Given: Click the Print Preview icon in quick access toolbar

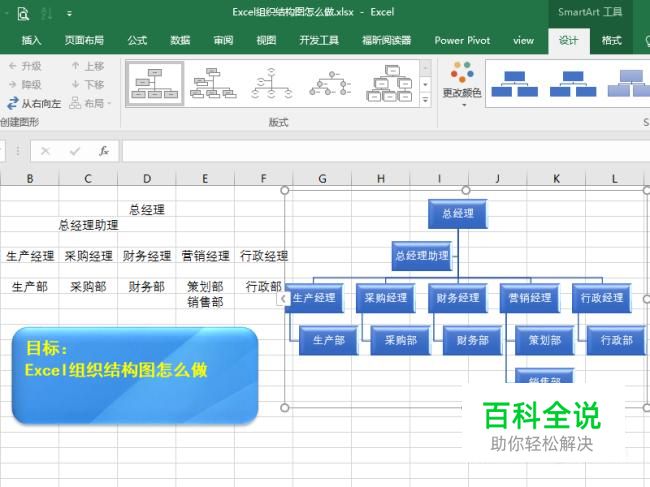Looking at the screenshot, I should (x=23, y=14).
